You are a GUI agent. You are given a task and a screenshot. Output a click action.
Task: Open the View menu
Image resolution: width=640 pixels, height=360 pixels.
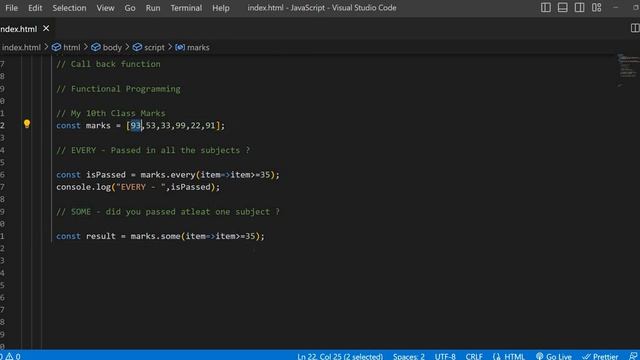tap(105, 8)
